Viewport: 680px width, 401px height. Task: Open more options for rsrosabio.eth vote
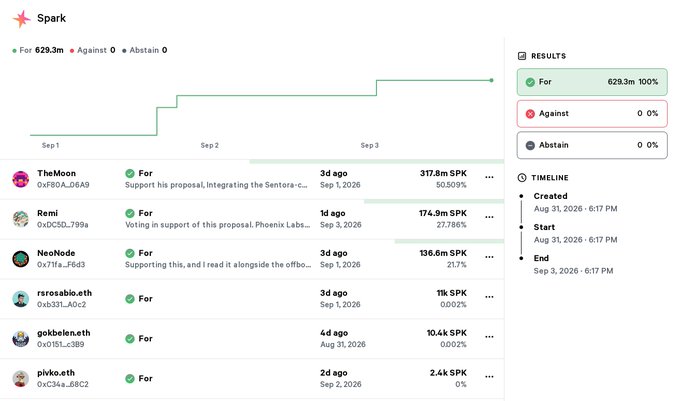(x=489, y=297)
